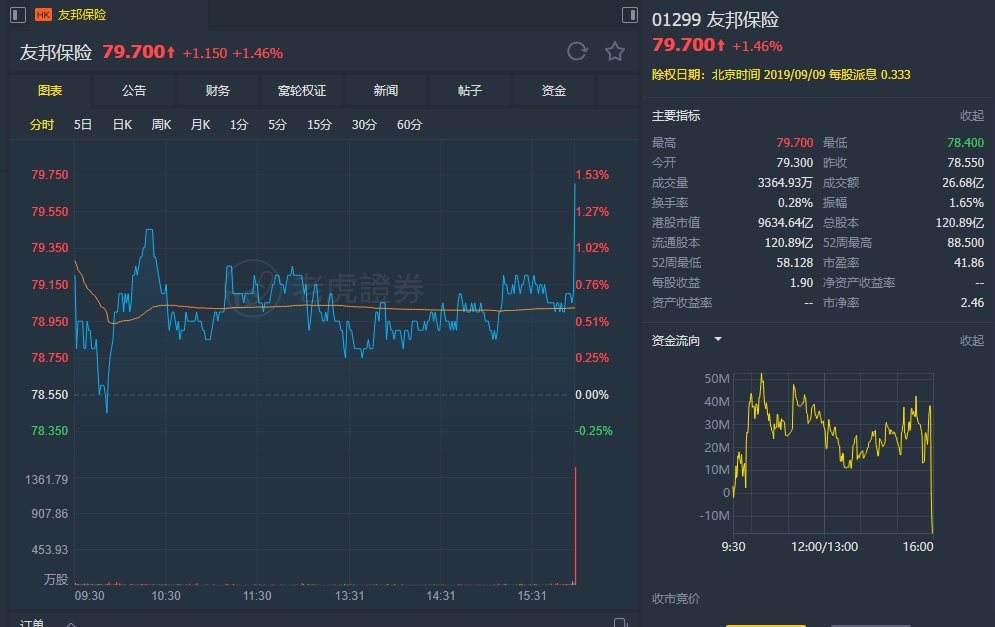Click the 成交额 value 26.68亿

coord(963,183)
